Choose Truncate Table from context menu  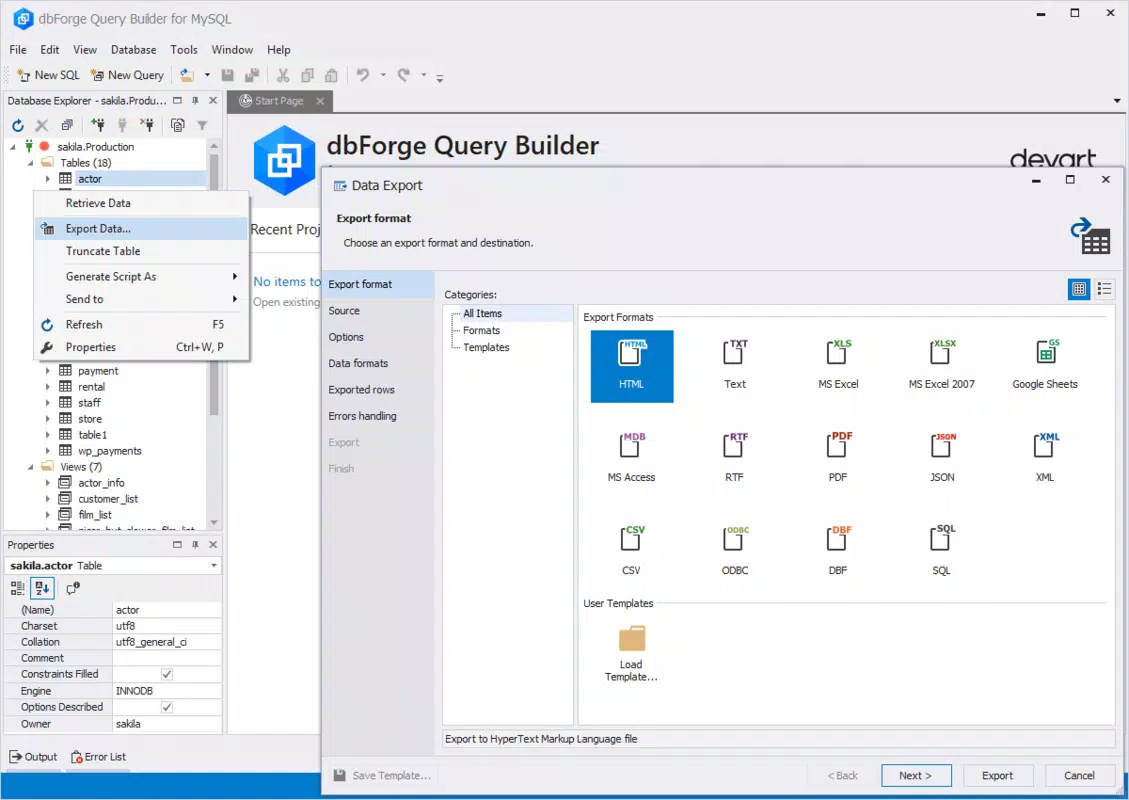coord(141,251)
